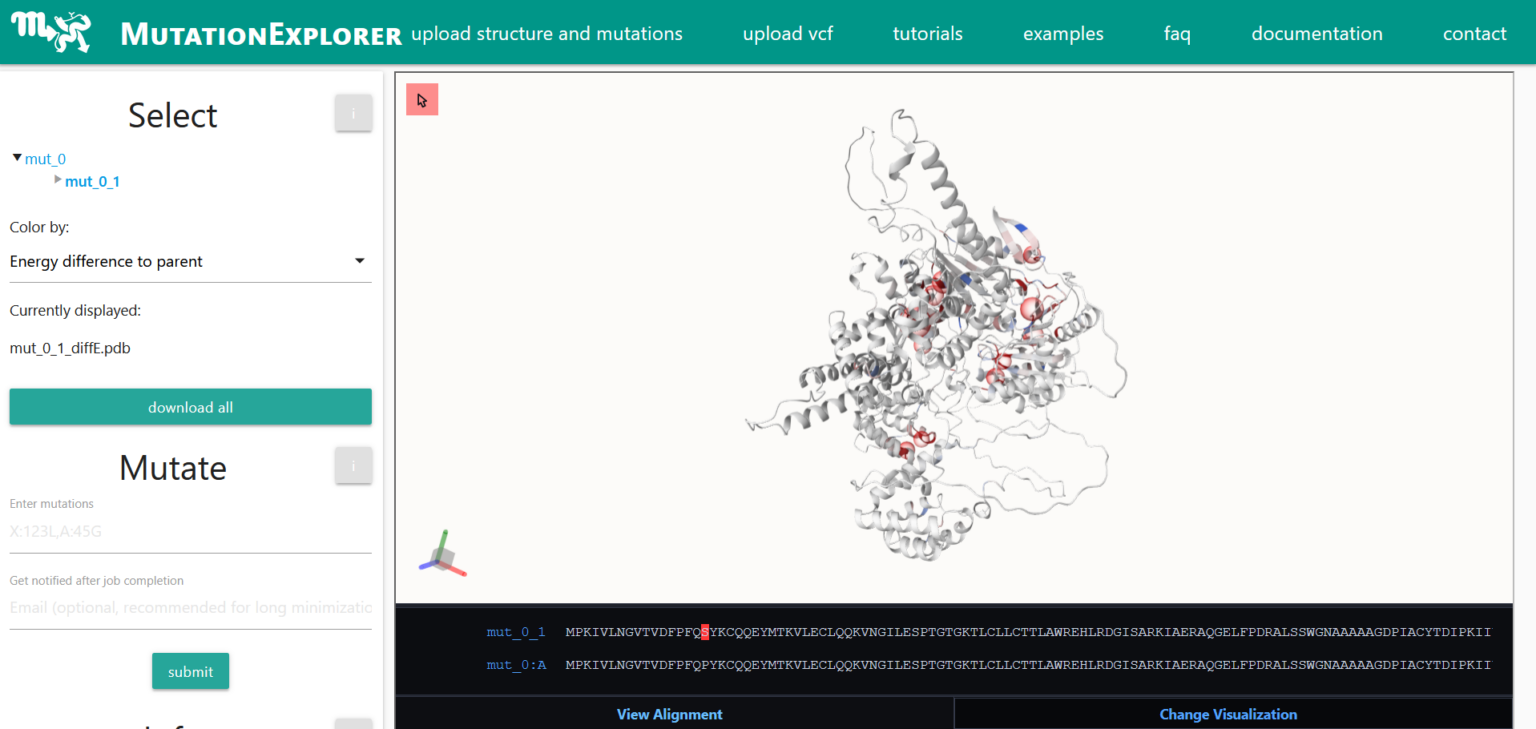Open the info tooltip next to Mutate
Image resolution: width=1536 pixels, height=729 pixels.
[353, 465]
